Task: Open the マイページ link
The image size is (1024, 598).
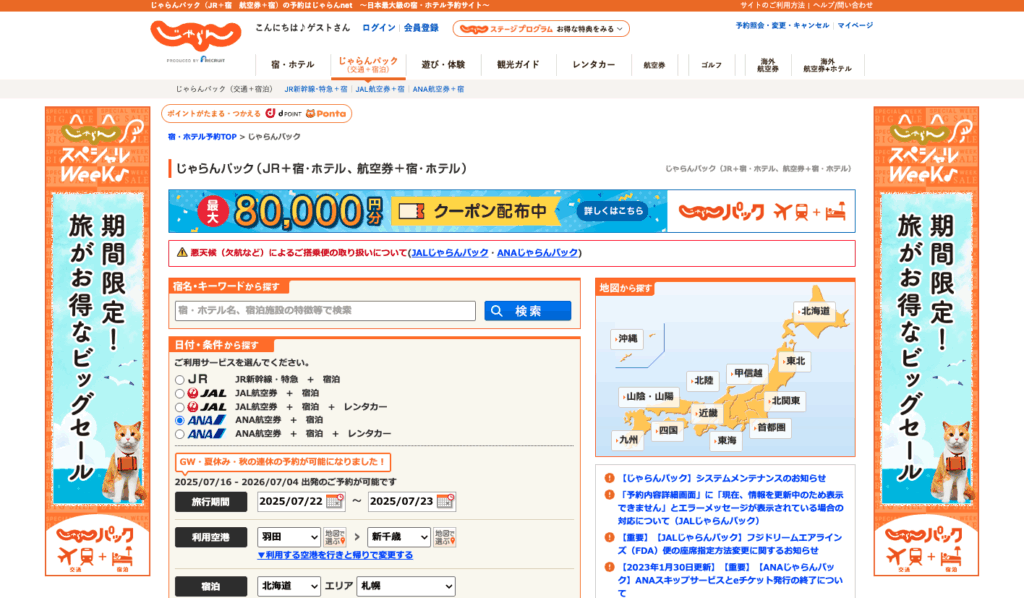Action: click(x=855, y=25)
